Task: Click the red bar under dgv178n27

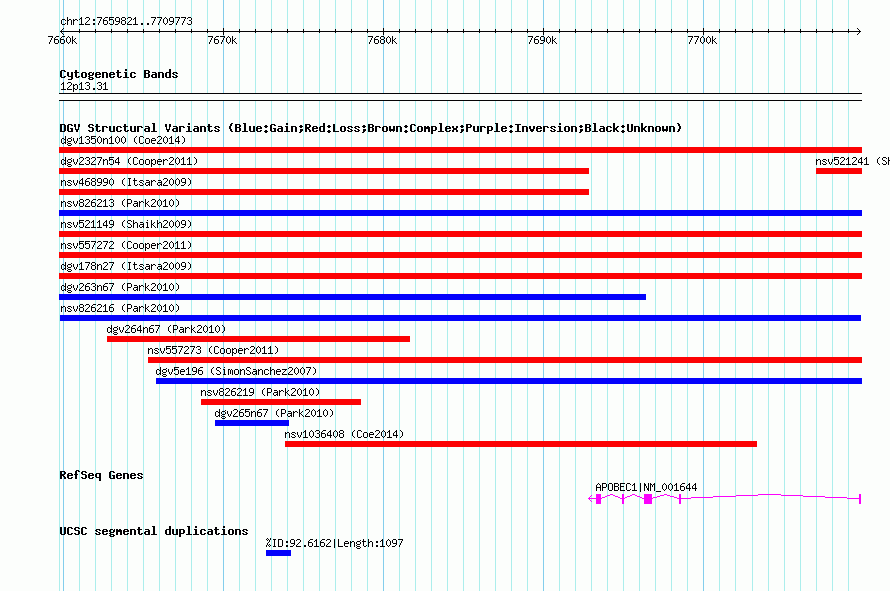Action: 460,276
